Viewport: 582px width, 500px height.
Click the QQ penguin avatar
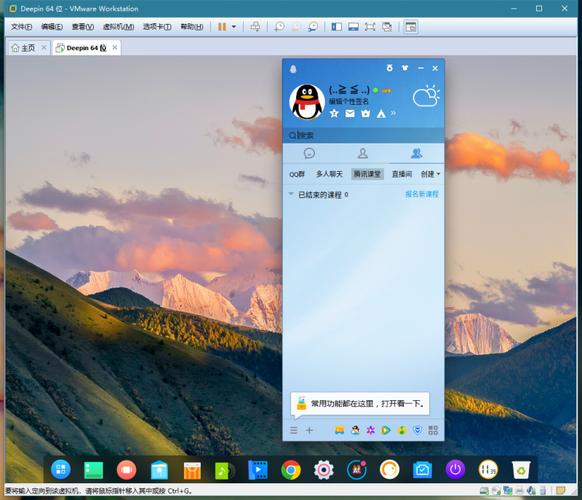307,101
